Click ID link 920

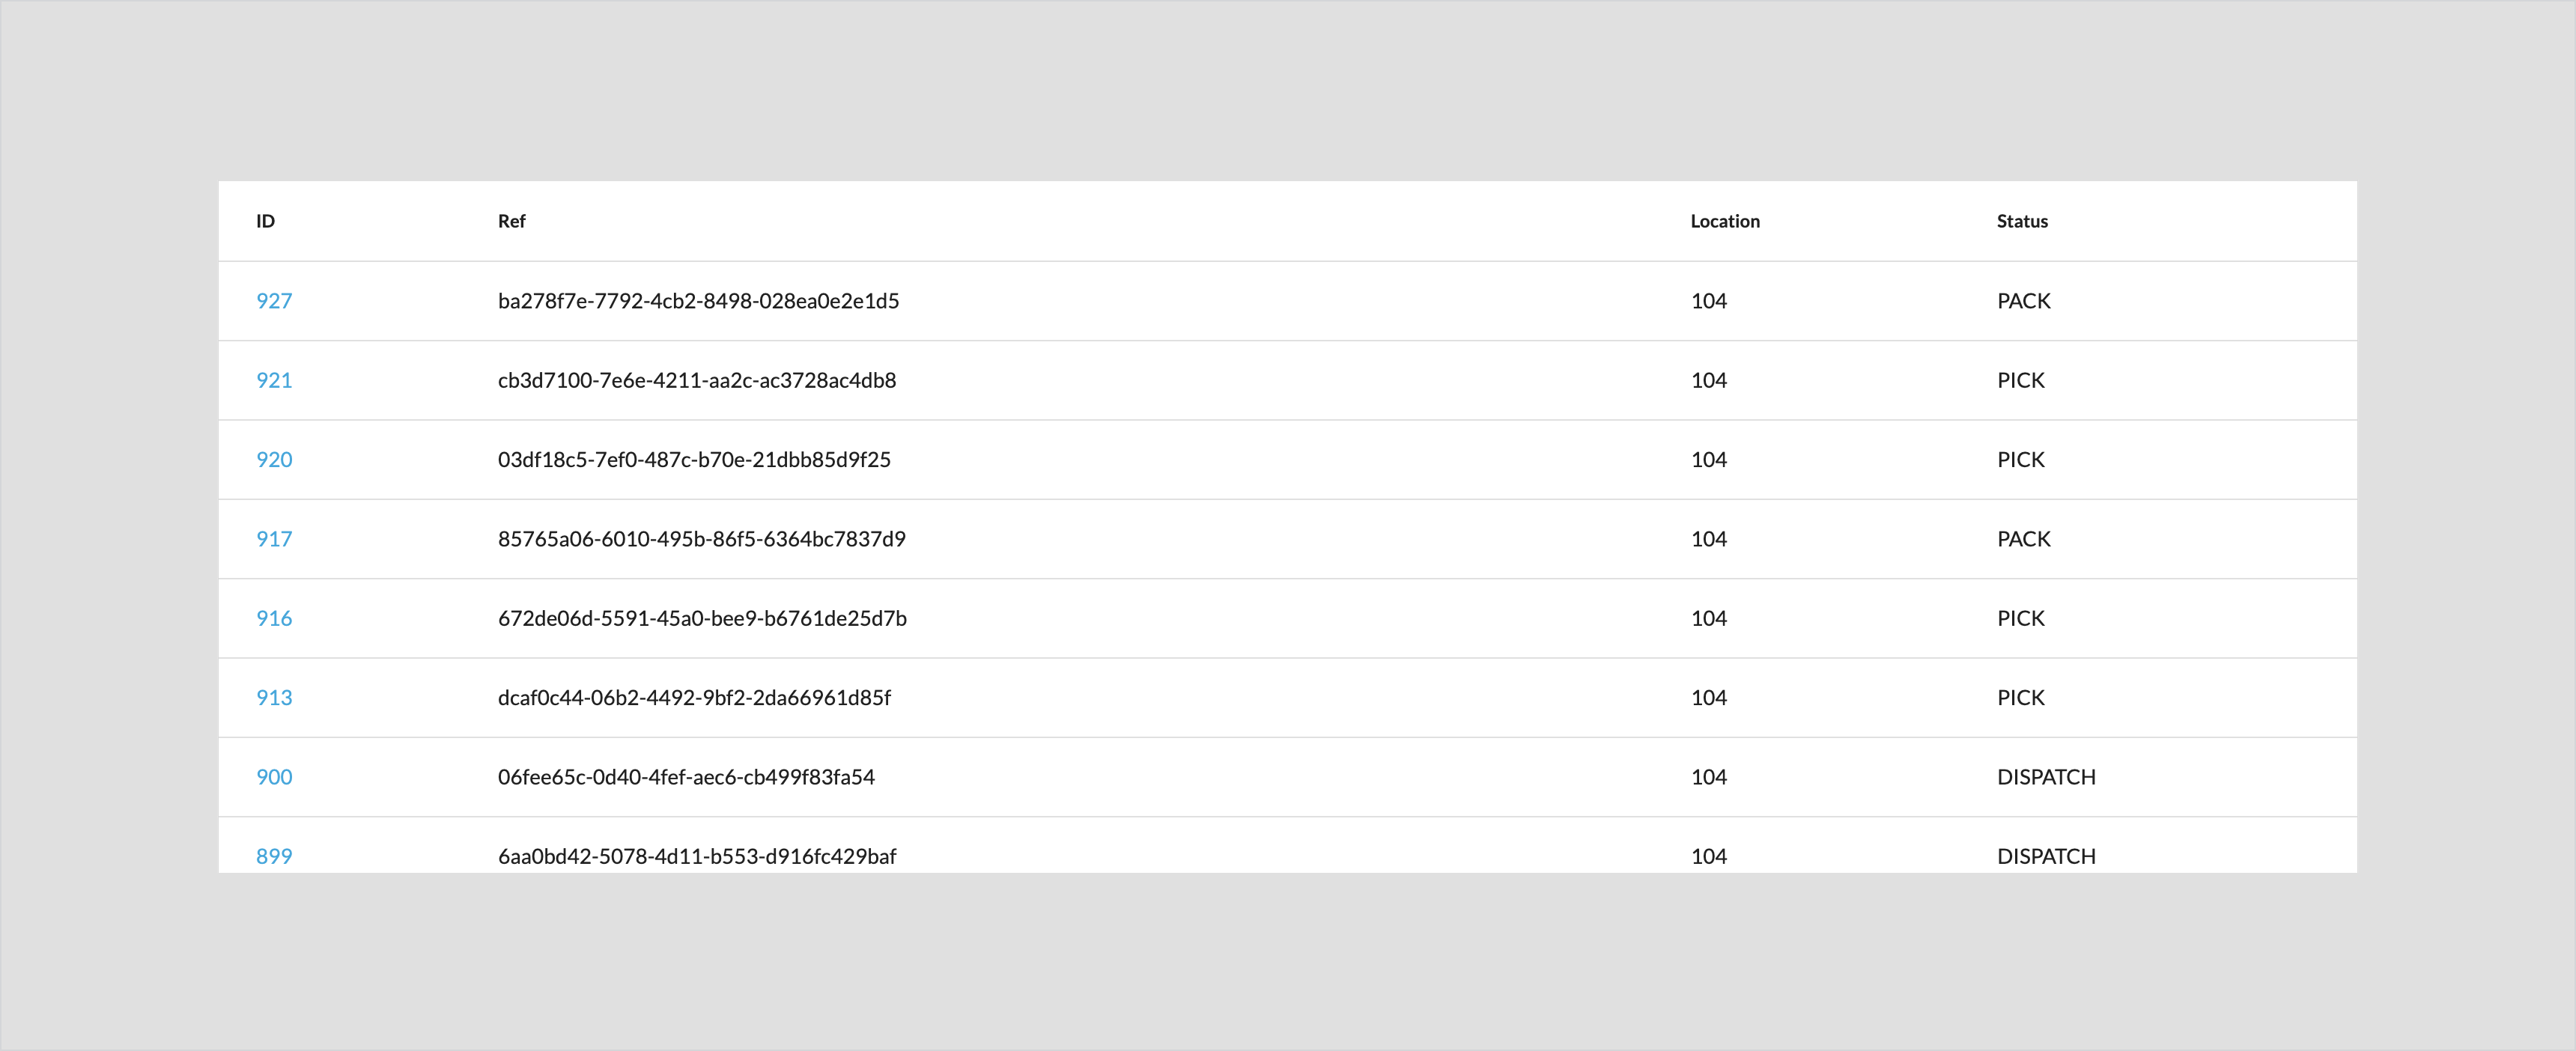pos(274,460)
